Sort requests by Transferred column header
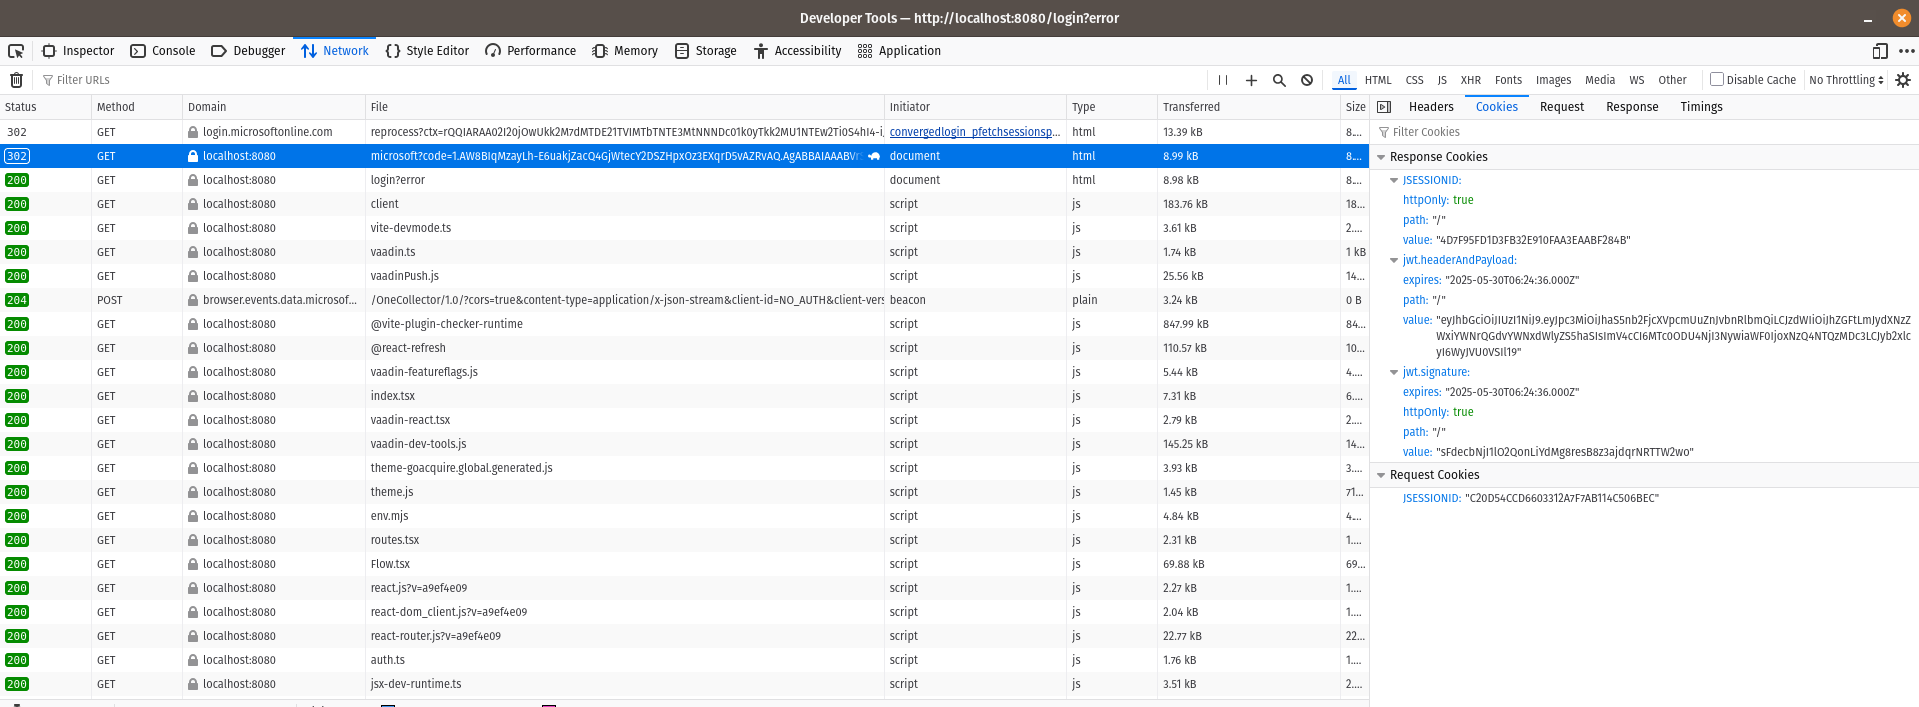This screenshot has height=707, width=1919. click(1191, 107)
